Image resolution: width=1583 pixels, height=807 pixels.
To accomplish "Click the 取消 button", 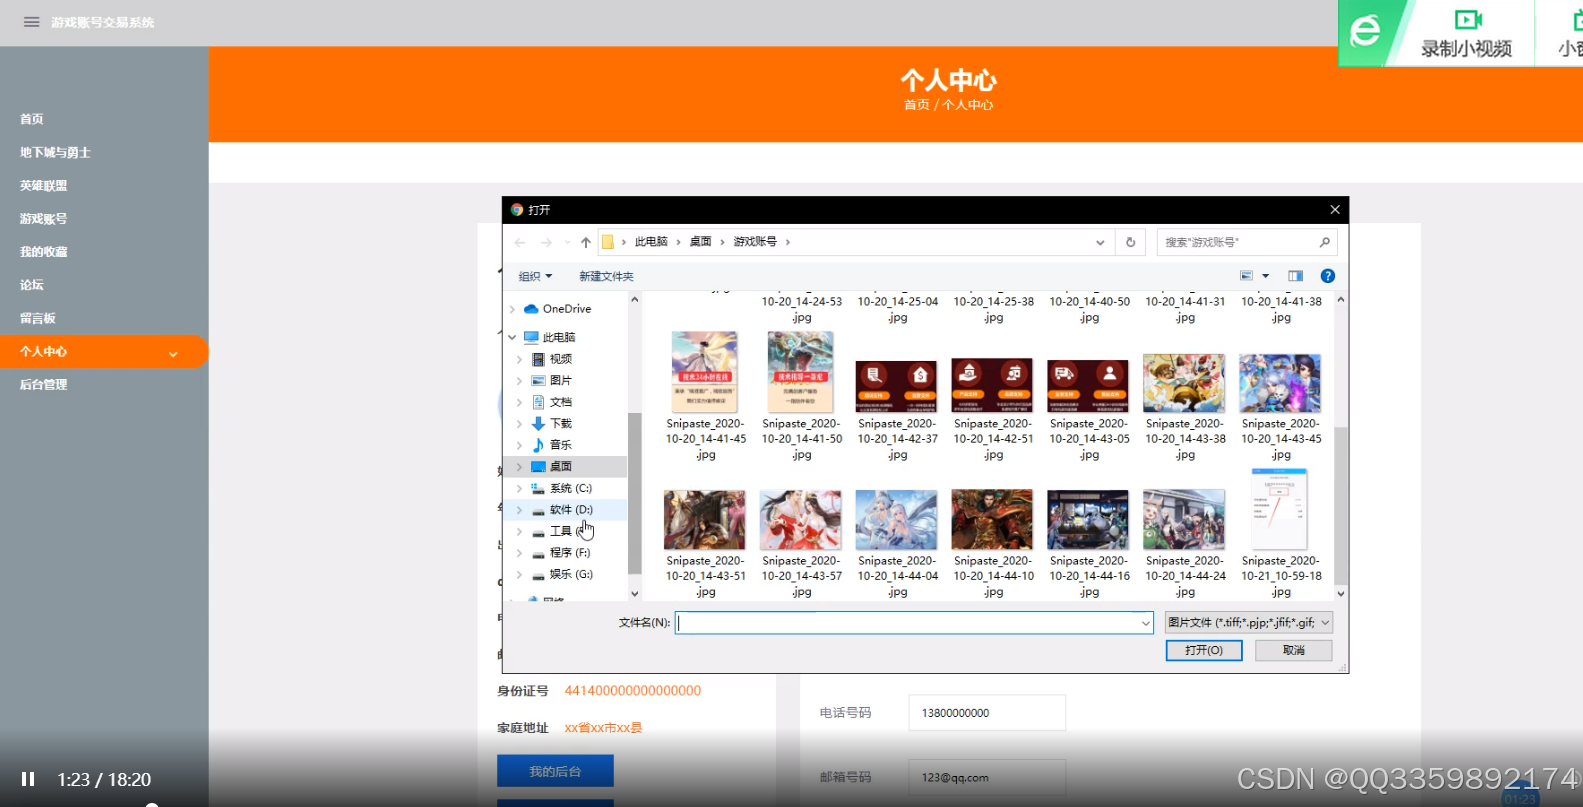I will tap(1294, 651).
